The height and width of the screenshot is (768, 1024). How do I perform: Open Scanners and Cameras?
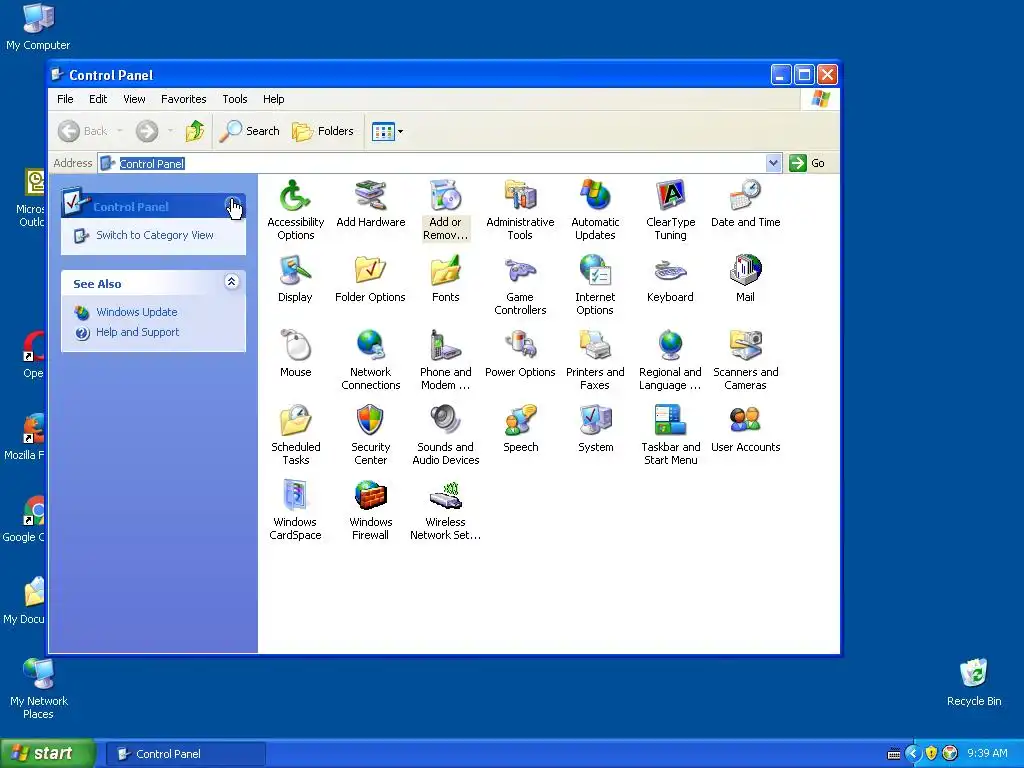(745, 360)
